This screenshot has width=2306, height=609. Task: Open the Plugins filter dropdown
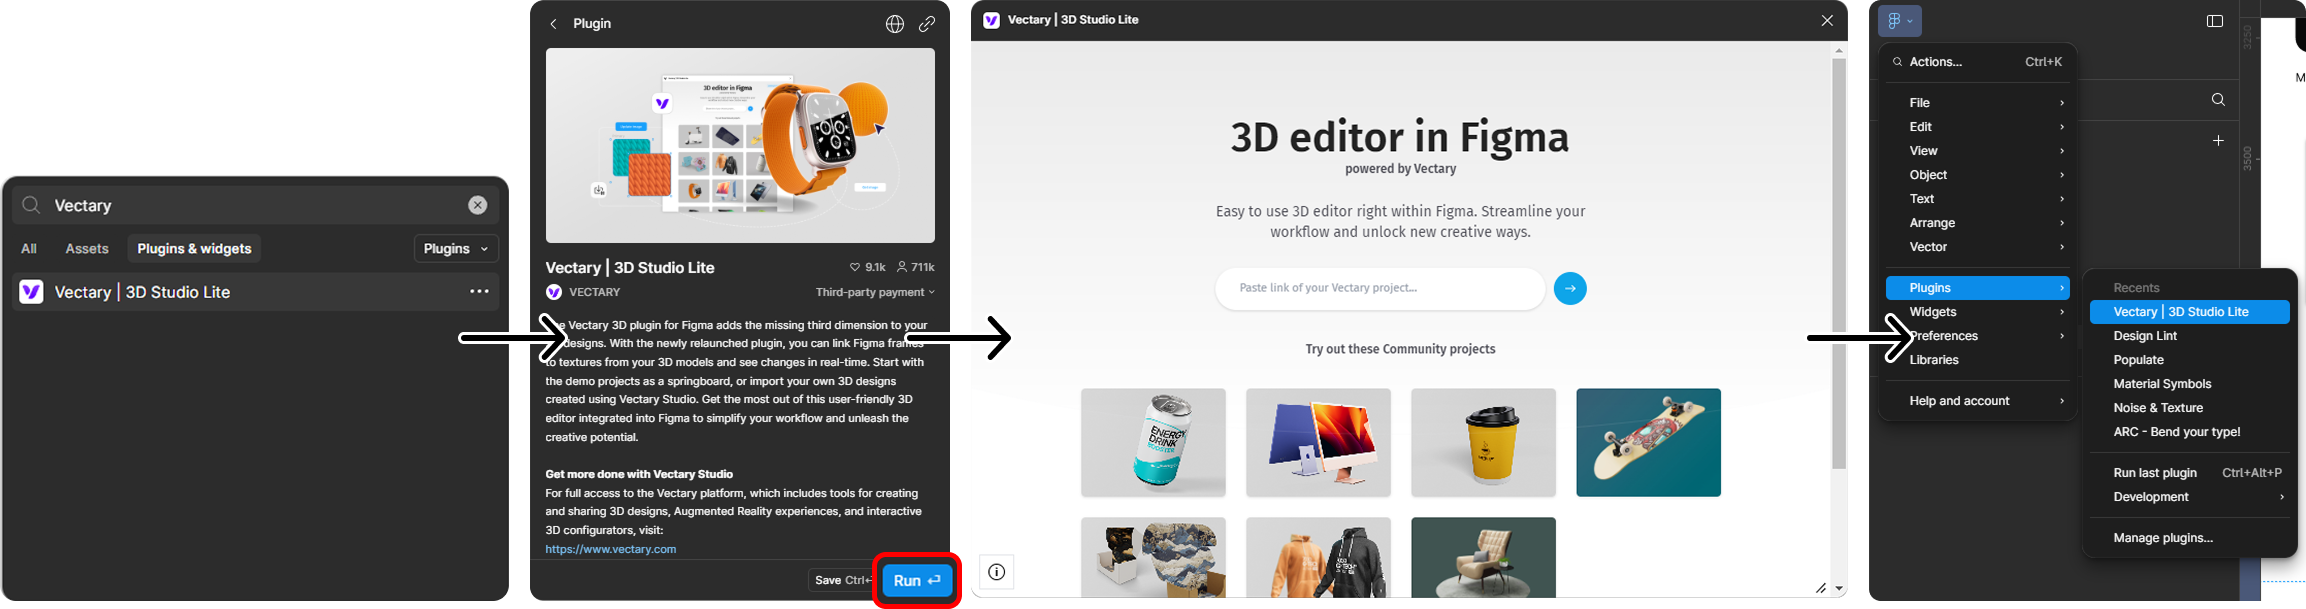click(456, 249)
